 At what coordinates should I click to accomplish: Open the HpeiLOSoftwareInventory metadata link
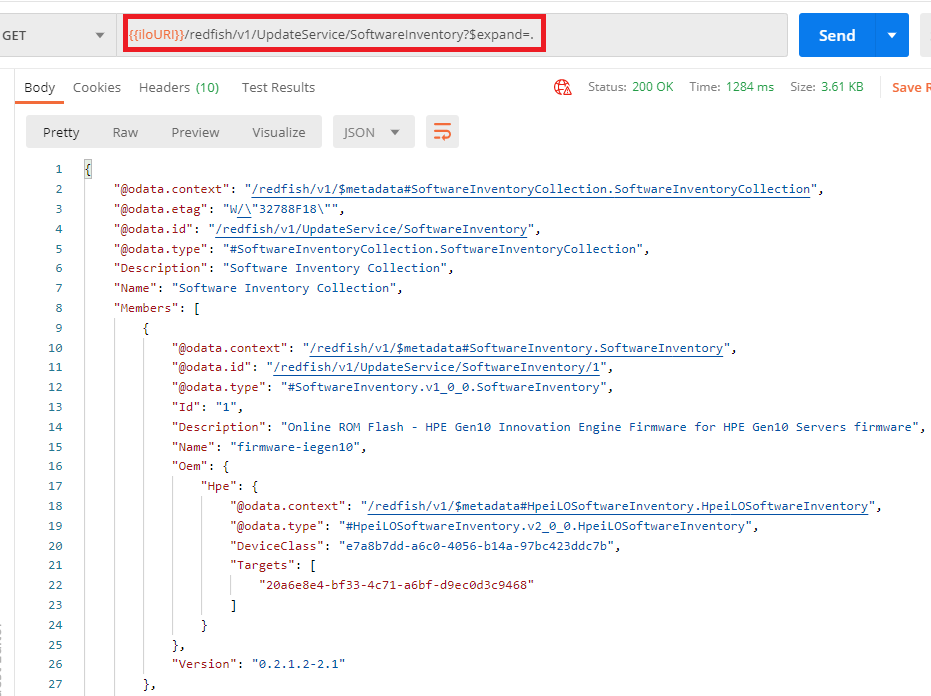(x=617, y=506)
